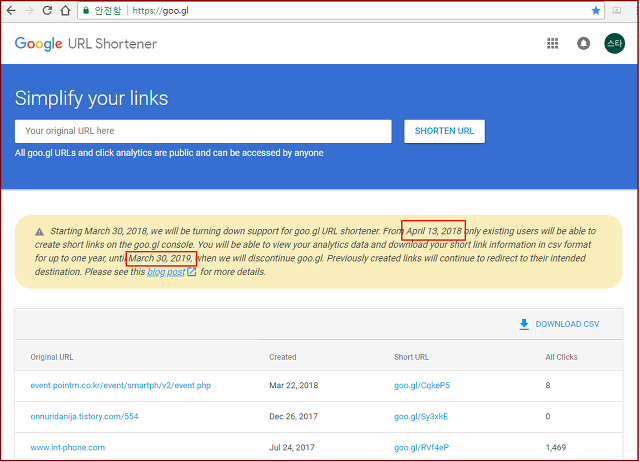Click the external link icon beside blog post

click(191, 271)
